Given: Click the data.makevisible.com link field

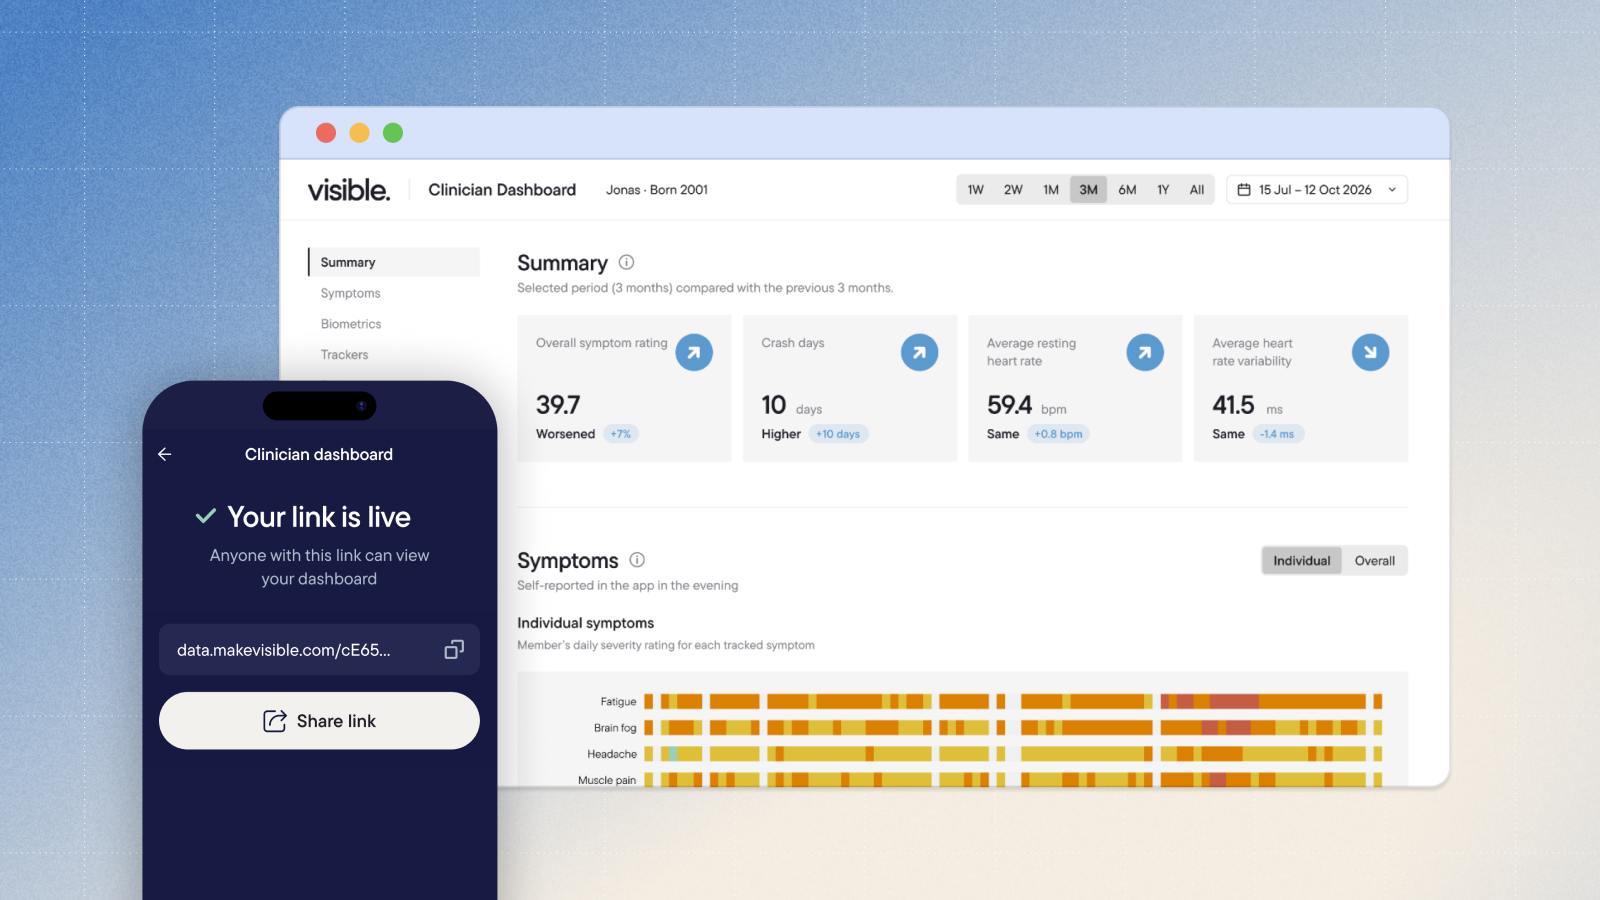Looking at the screenshot, I should [x=319, y=650].
